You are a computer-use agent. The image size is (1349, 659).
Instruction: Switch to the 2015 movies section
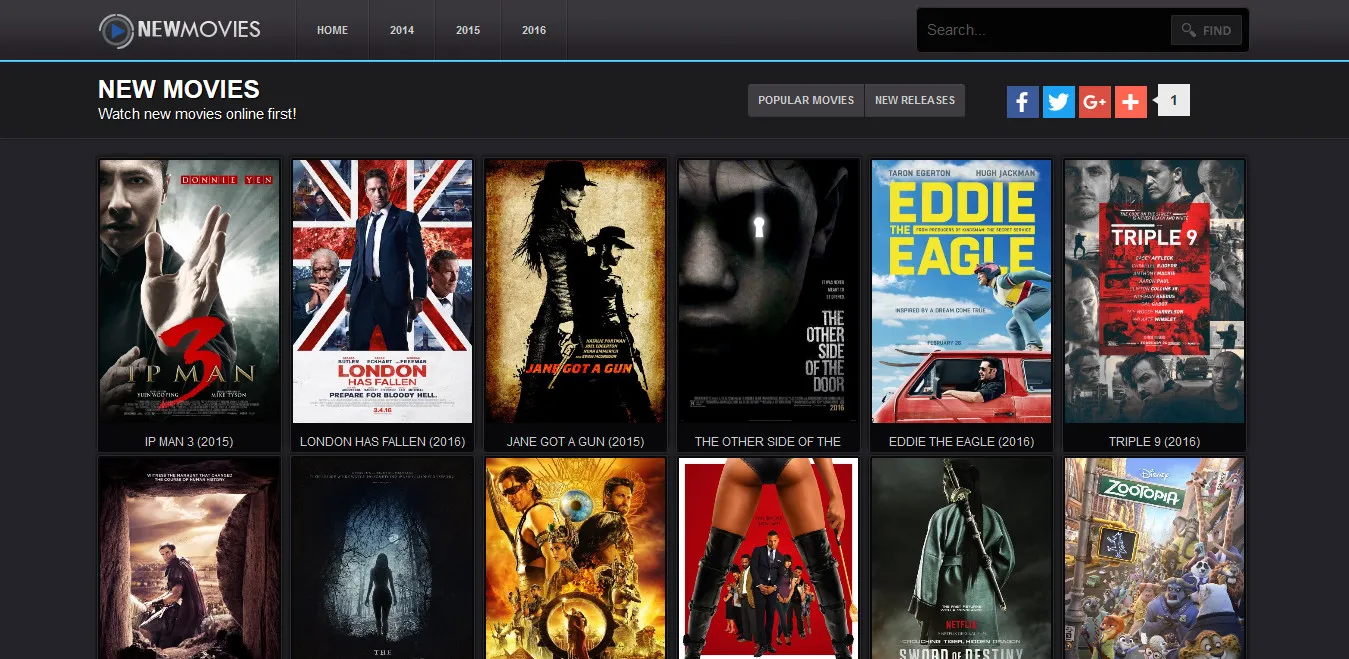click(467, 30)
